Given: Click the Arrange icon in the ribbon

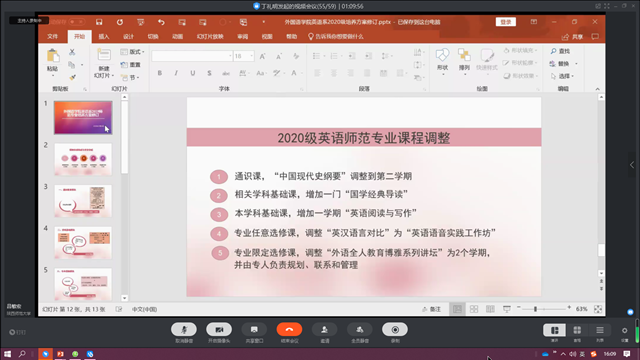Looking at the screenshot, I should click(x=464, y=55).
